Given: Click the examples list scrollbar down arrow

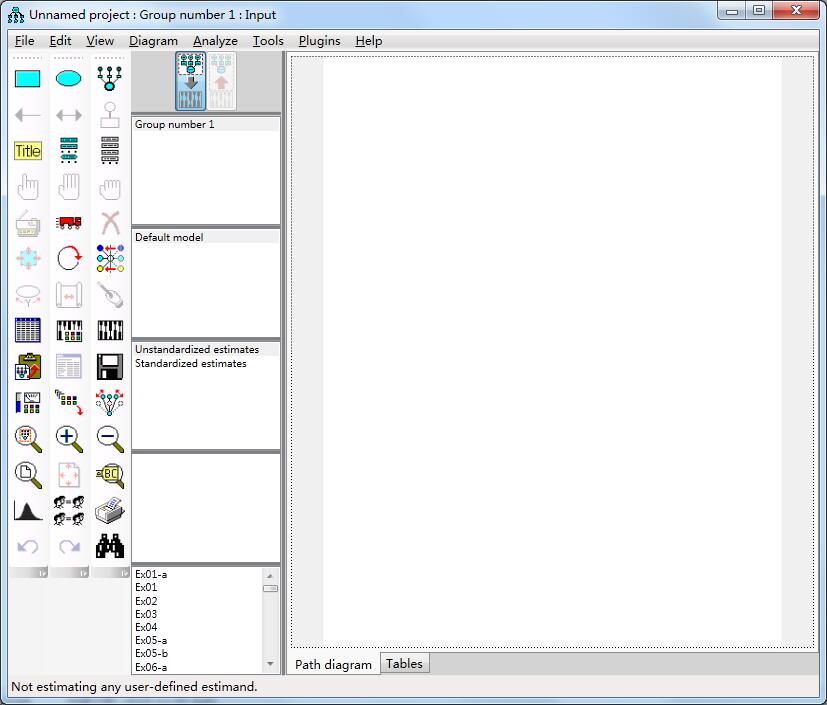Looking at the screenshot, I should click(269, 663).
